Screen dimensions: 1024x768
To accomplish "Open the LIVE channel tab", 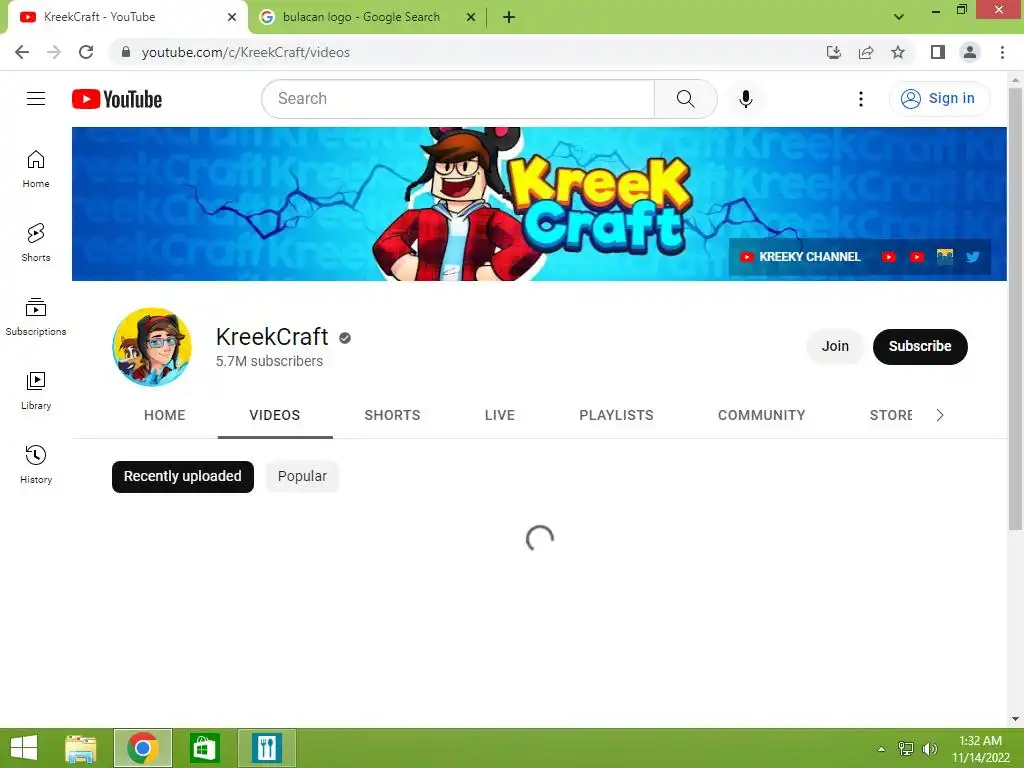I will pos(500,415).
